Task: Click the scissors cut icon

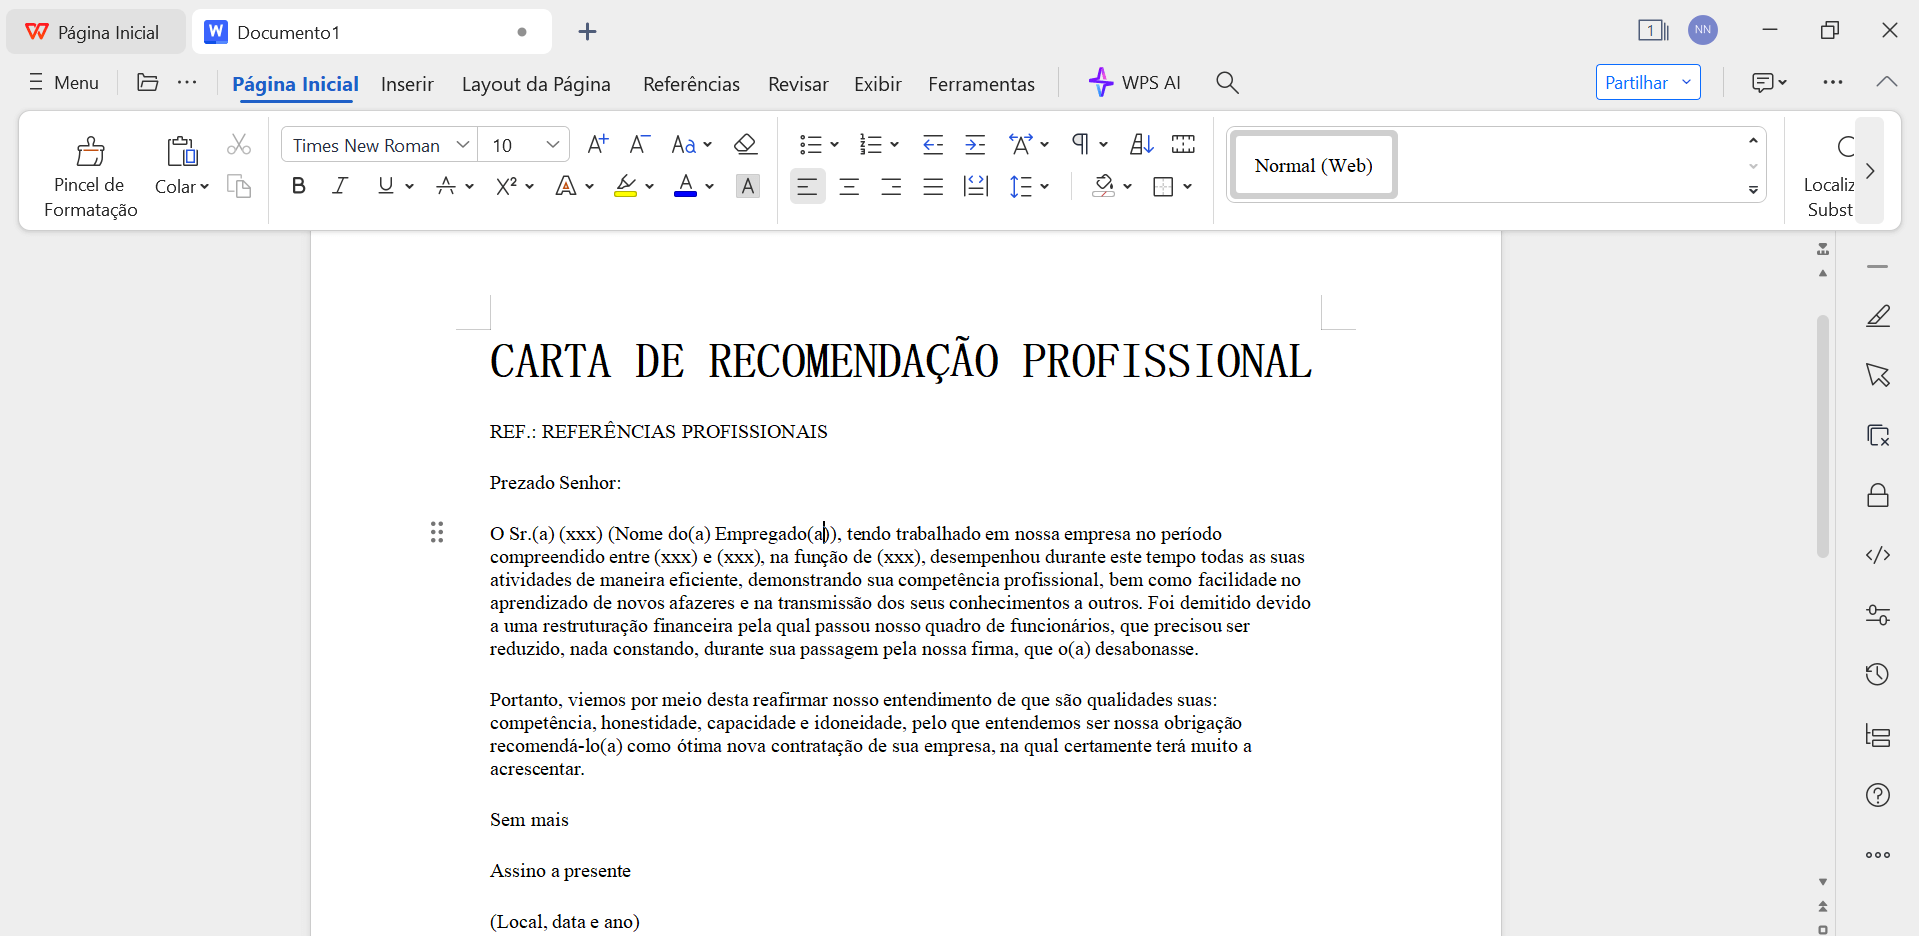Action: (x=238, y=144)
